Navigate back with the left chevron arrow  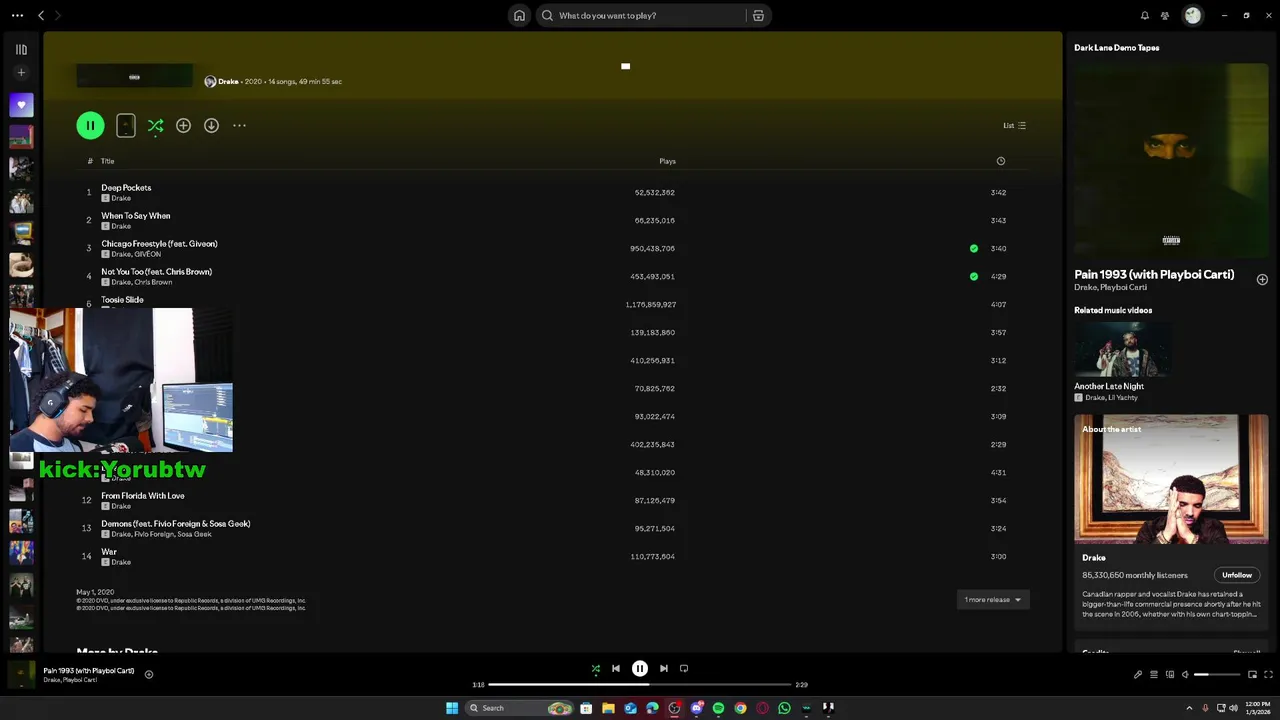click(x=41, y=15)
